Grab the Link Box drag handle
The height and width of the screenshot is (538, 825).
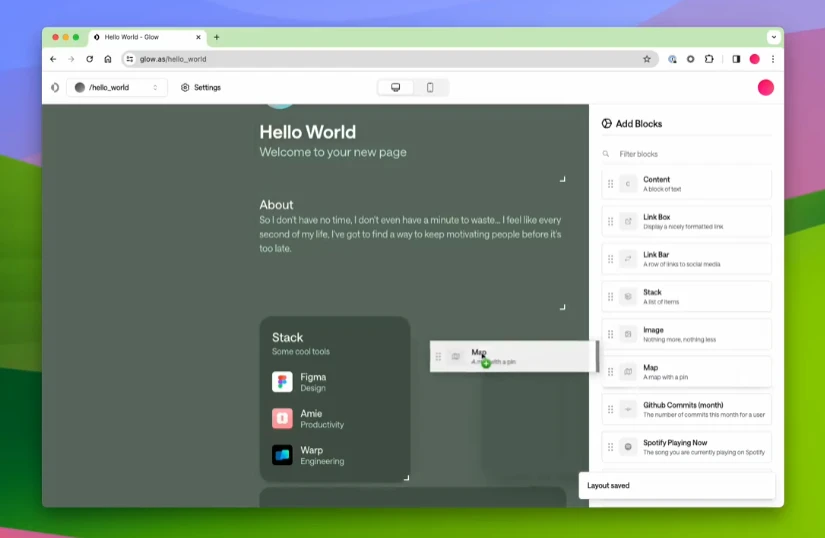610,221
